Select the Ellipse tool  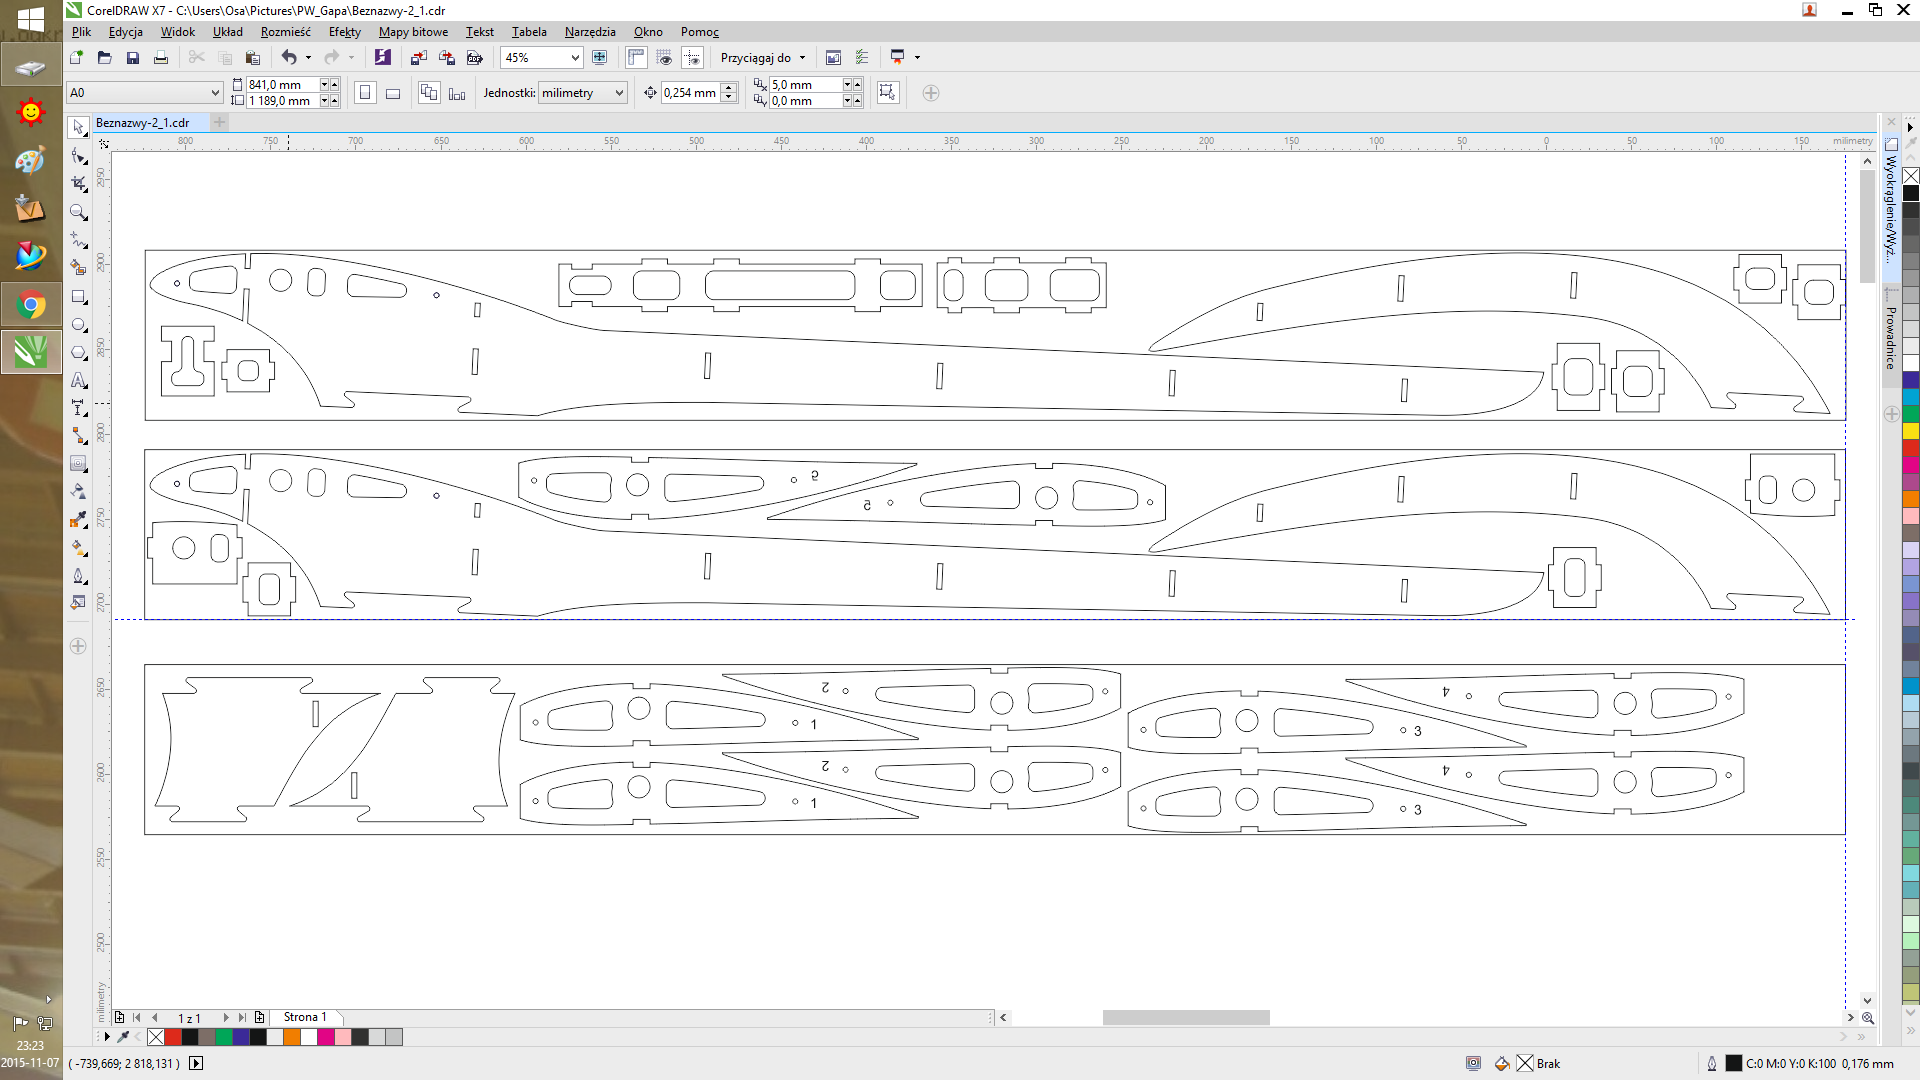(x=78, y=325)
